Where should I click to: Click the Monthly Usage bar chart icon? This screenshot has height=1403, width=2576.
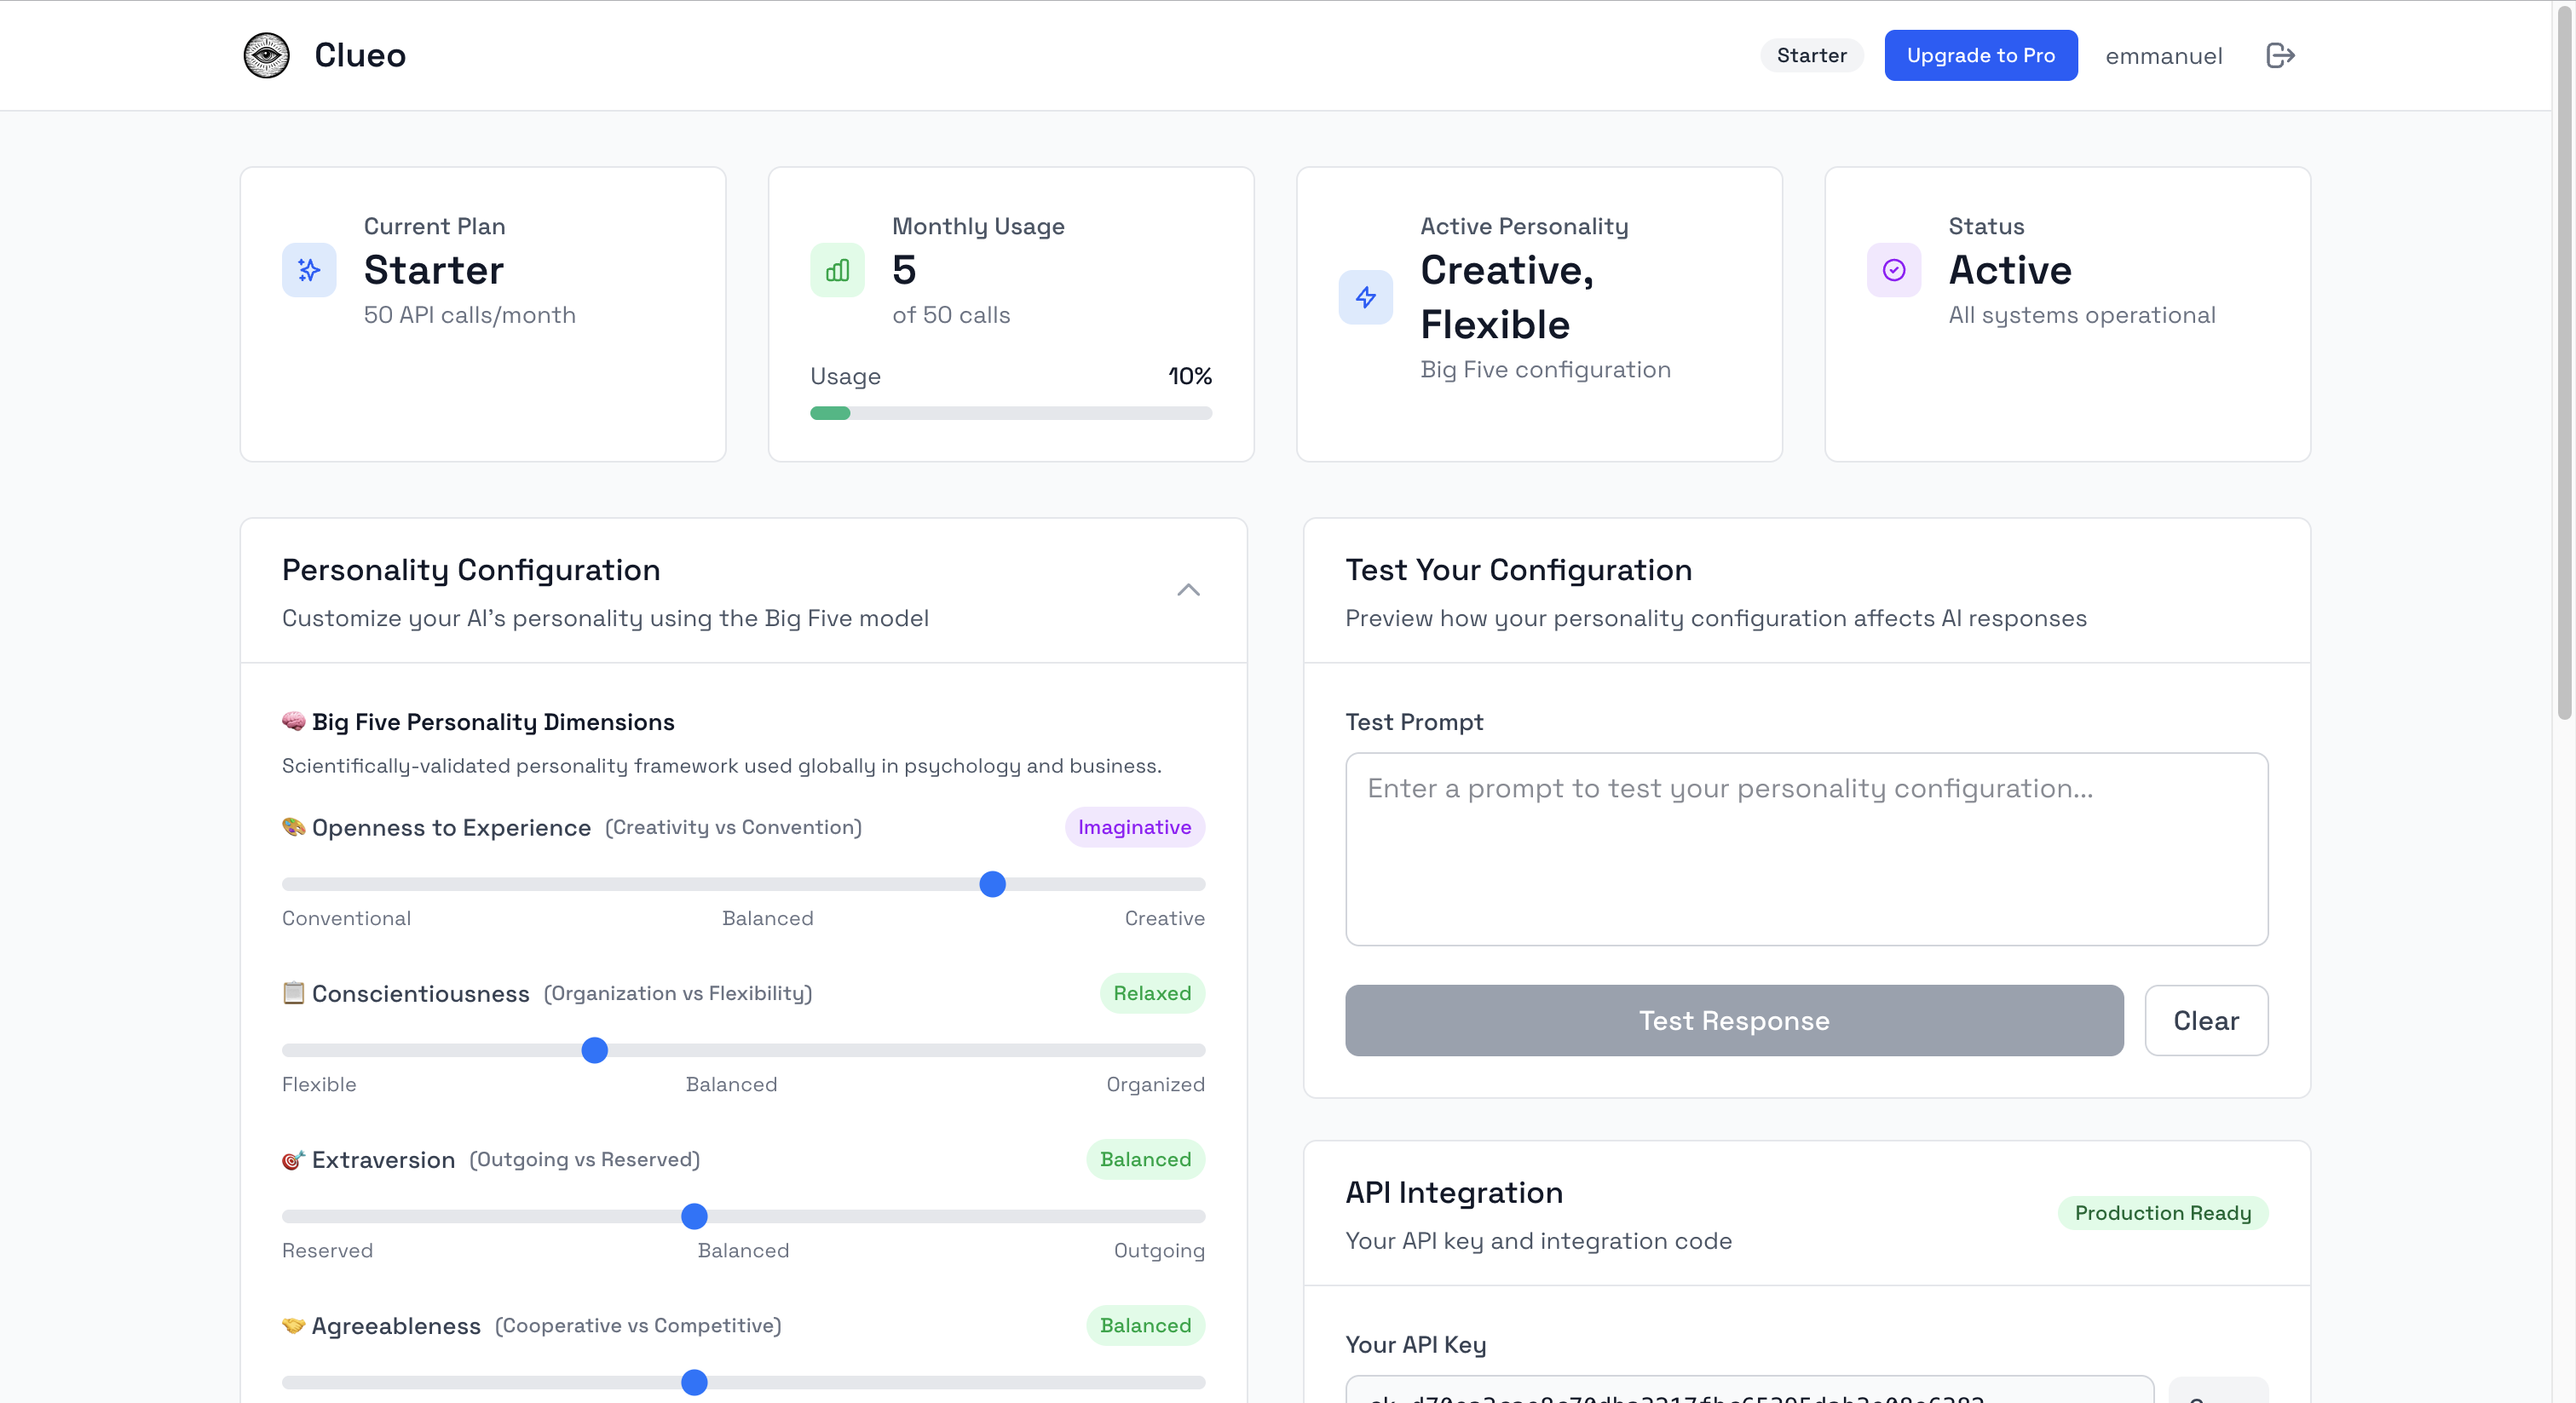pyautogui.click(x=837, y=270)
